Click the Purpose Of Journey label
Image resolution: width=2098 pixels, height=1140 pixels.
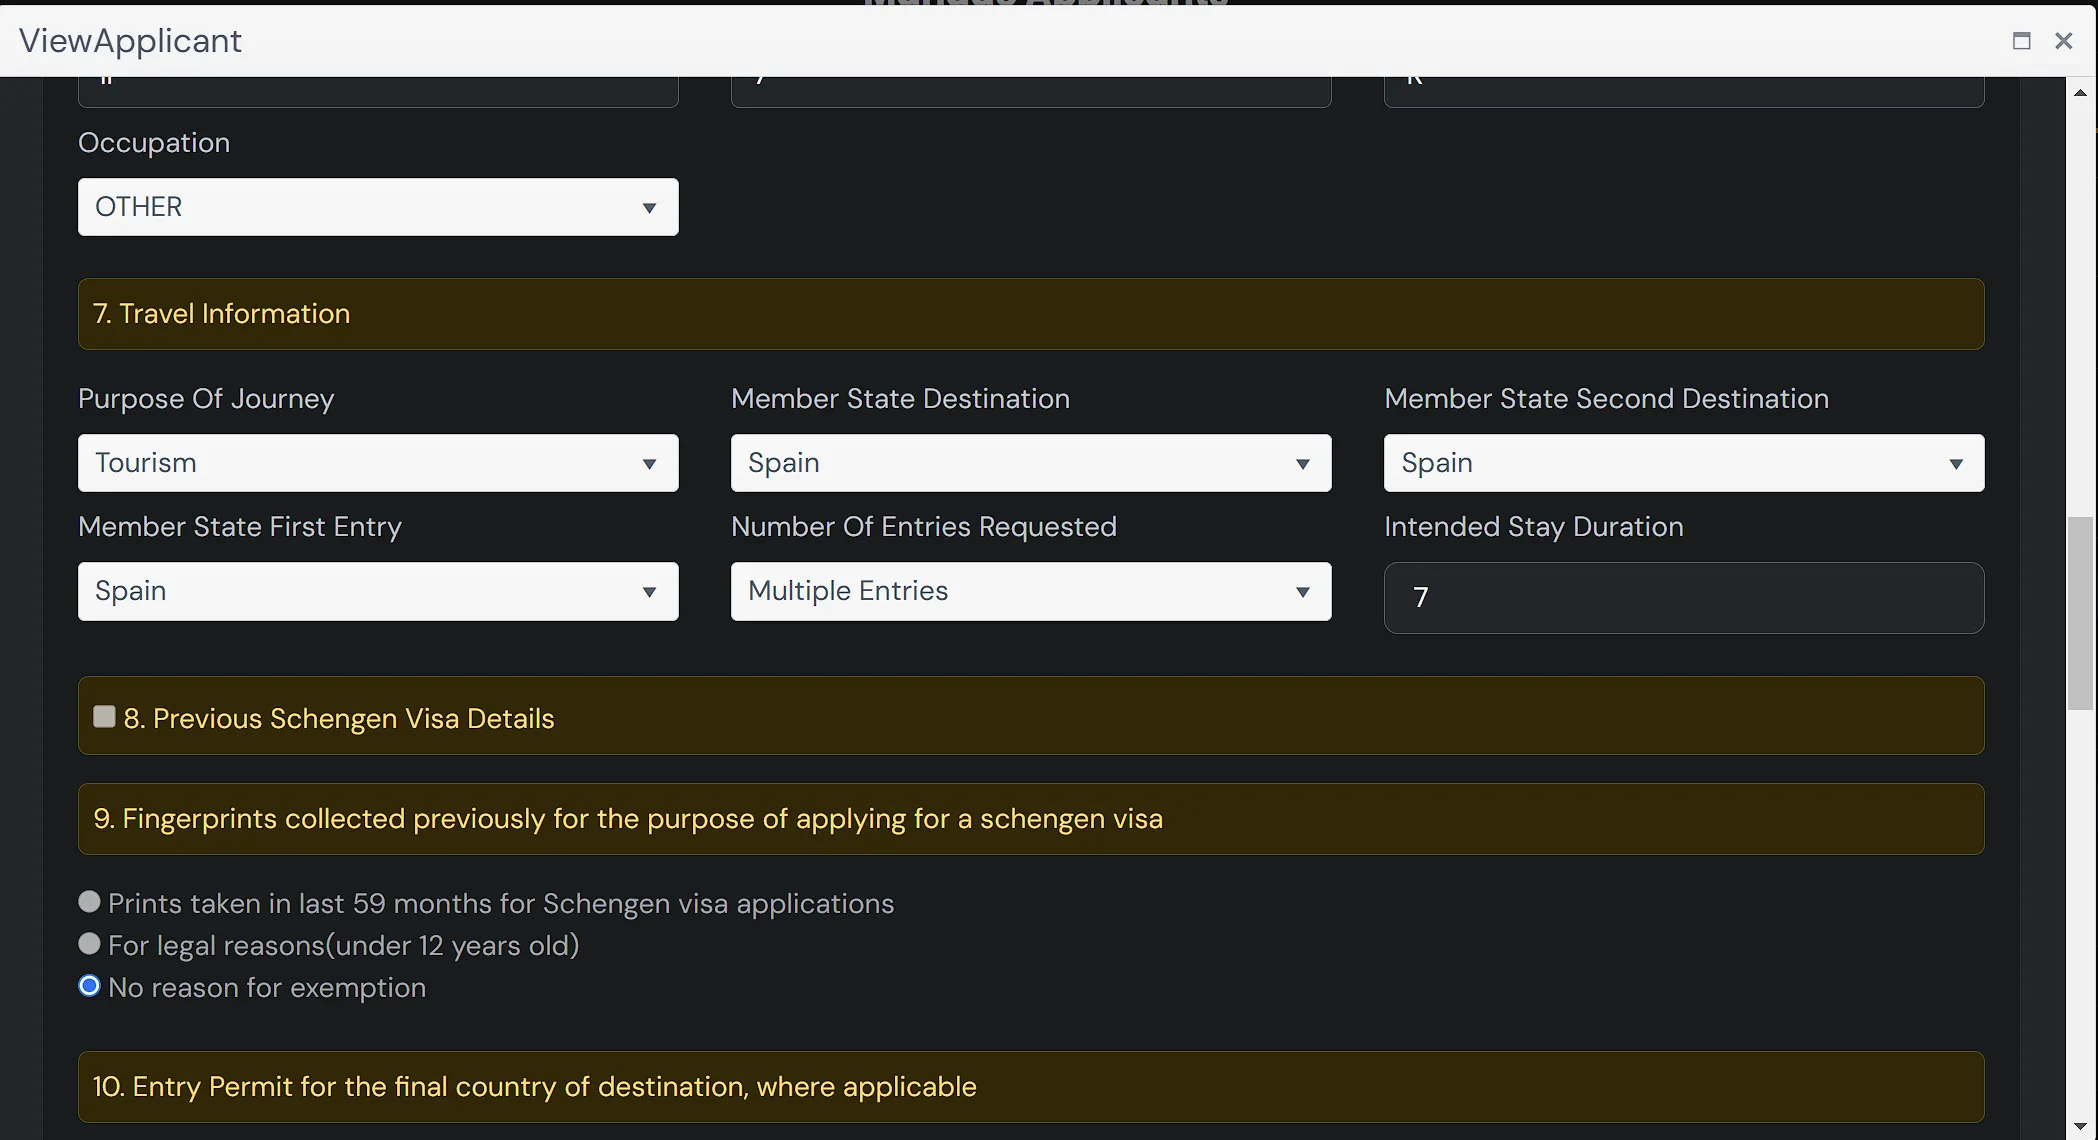click(206, 399)
